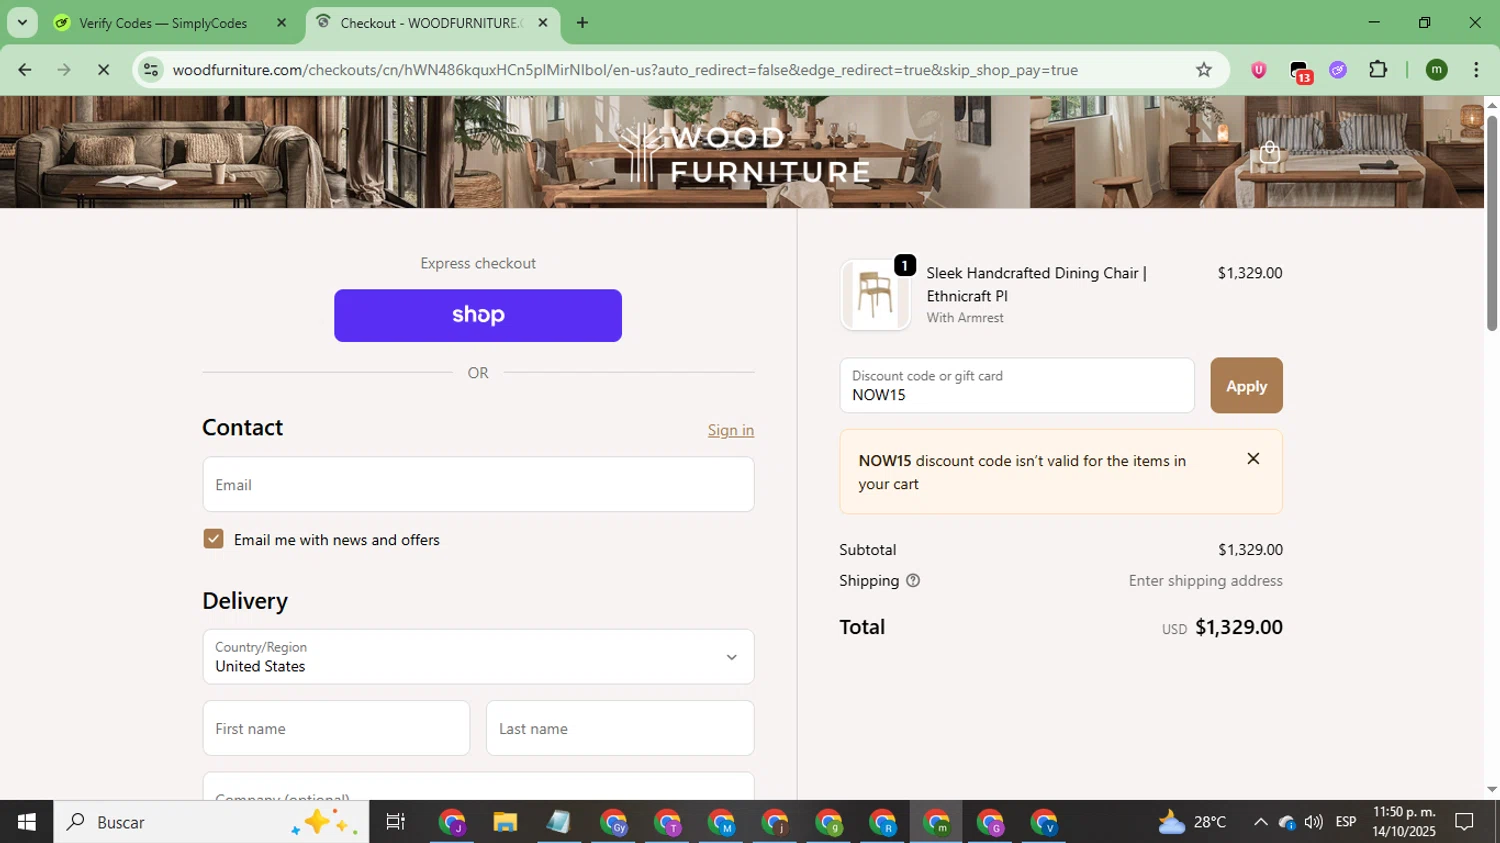Click the taskbar Buscar search box
Image resolution: width=1500 pixels, height=843 pixels.
coord(211,822)
